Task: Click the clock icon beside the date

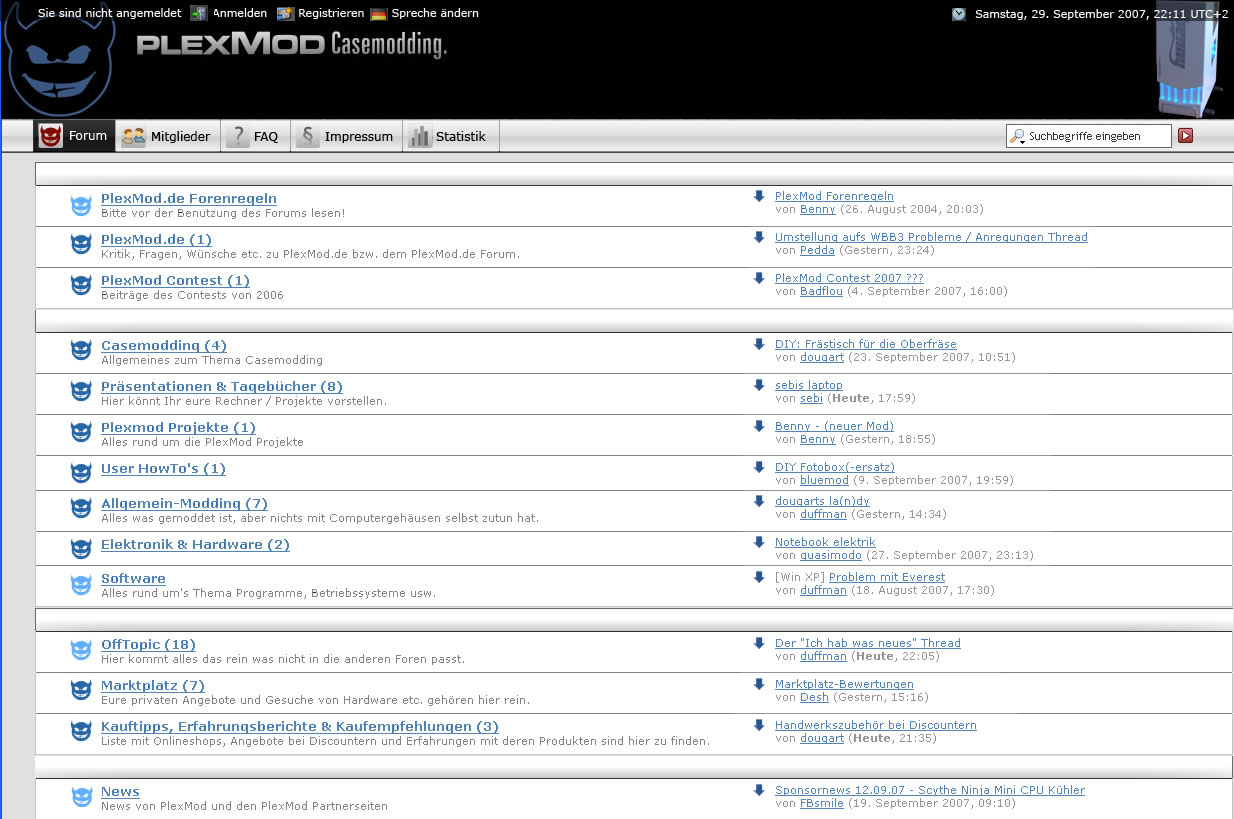Action: pyautogui.click(x=959, y=14)
